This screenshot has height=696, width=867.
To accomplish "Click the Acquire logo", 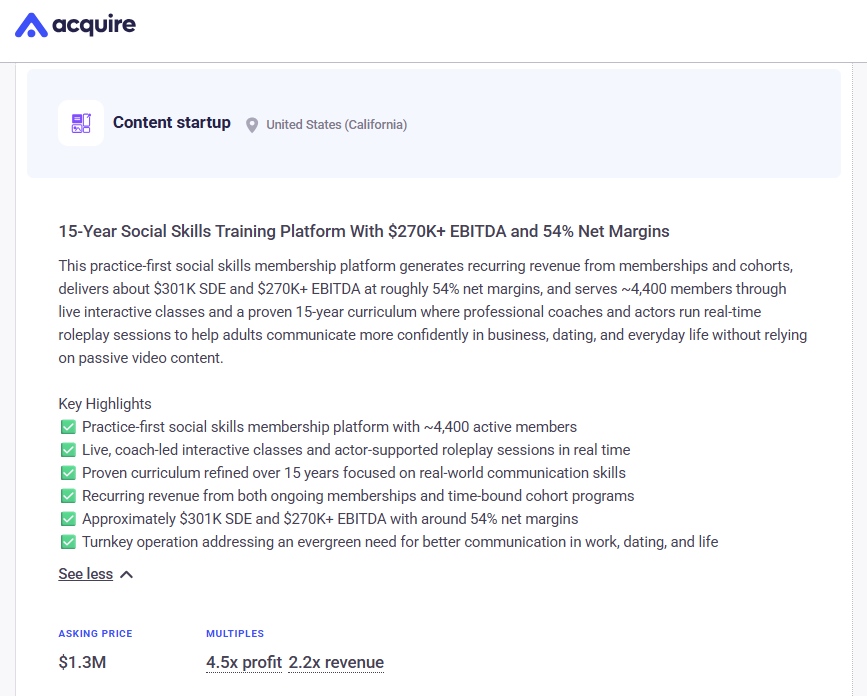I will tap(75, 25).
